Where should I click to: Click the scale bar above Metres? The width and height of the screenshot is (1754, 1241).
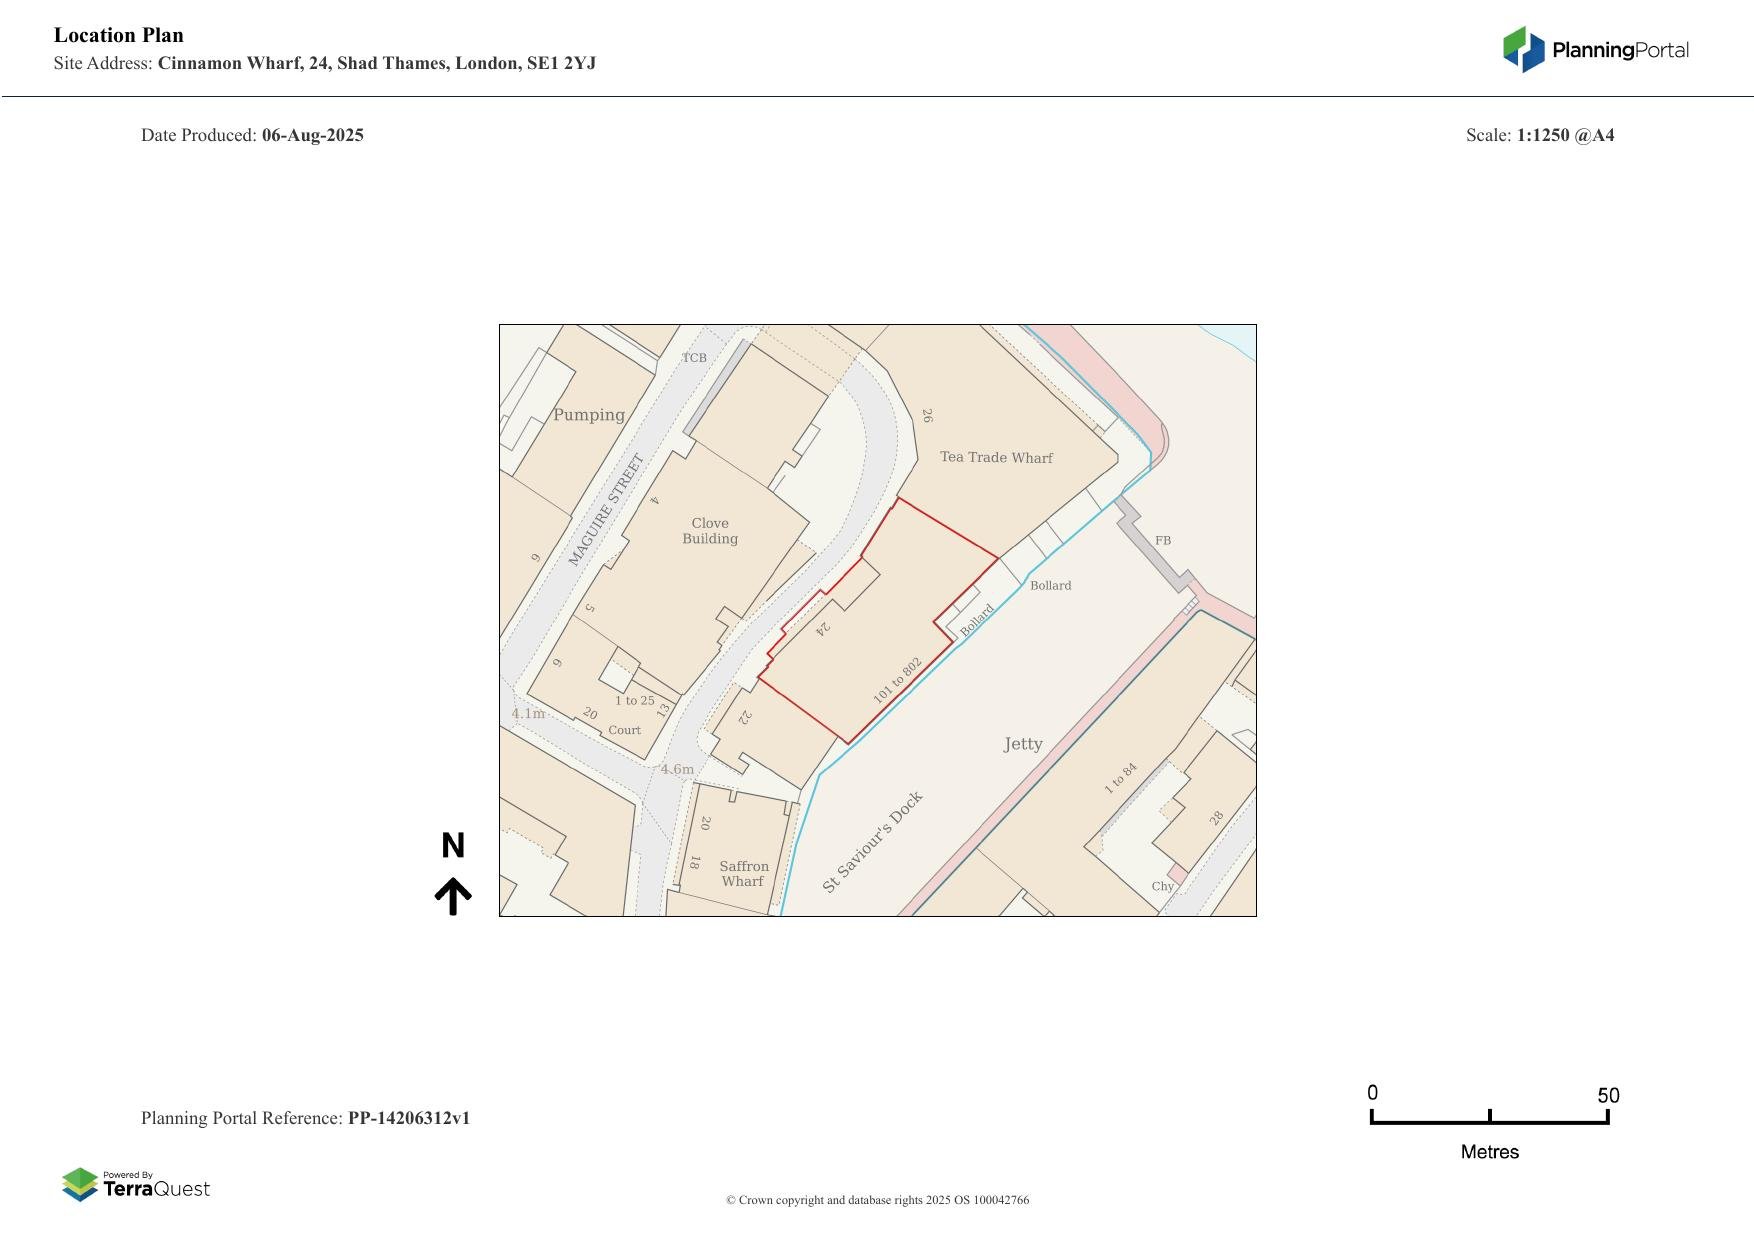[1489, 1120]
